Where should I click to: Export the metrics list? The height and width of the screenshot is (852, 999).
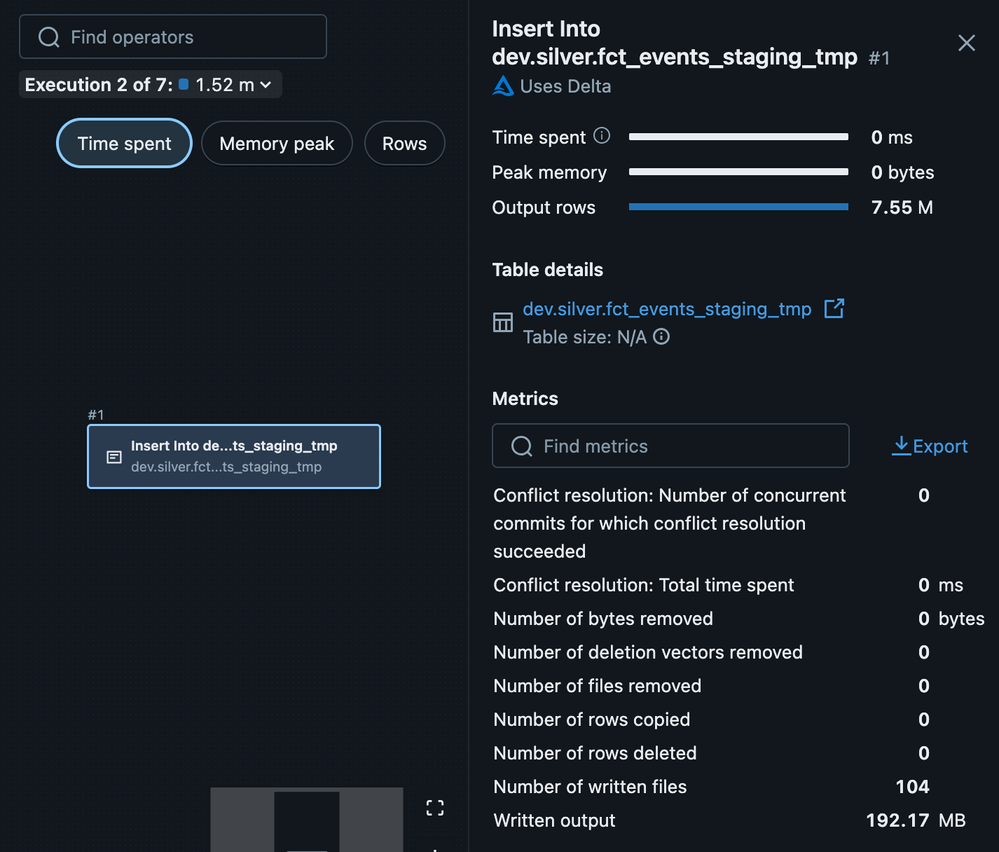930,446
